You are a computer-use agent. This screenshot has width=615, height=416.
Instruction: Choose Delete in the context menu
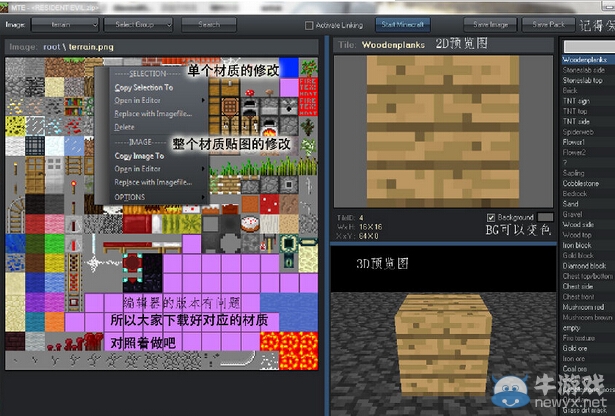(124, 127)
